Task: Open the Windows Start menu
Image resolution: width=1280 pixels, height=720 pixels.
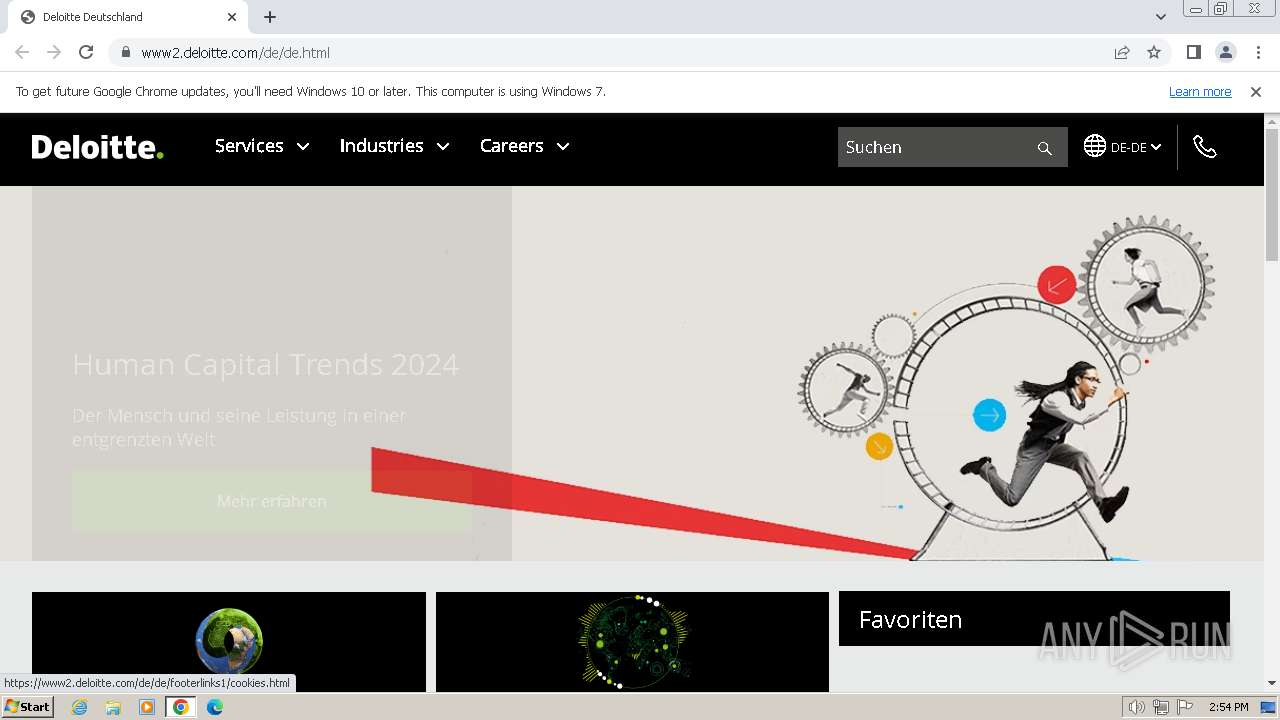Action: coord(27,707)
